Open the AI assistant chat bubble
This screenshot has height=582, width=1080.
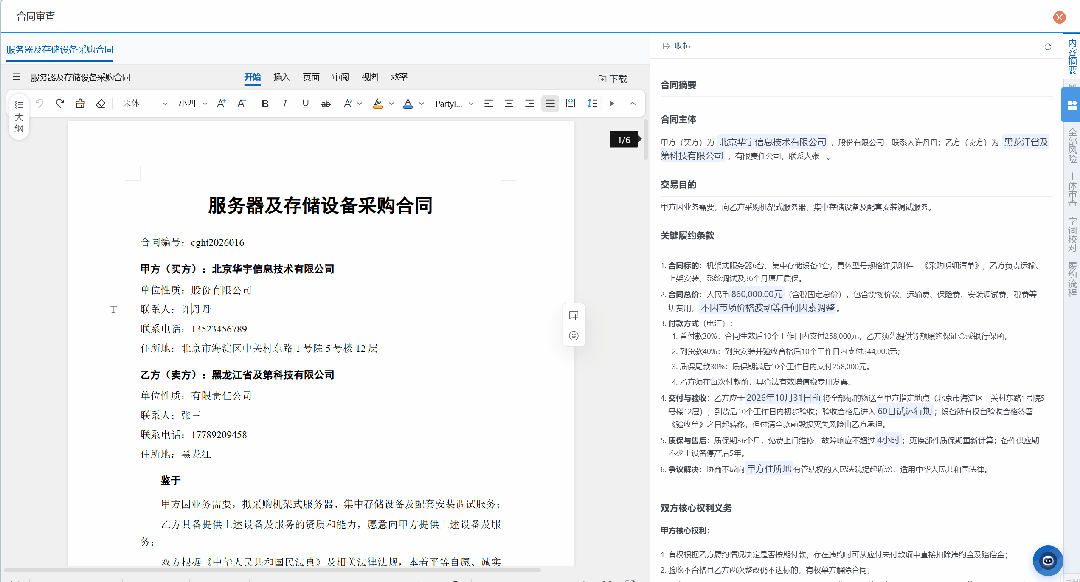pos(1048,561)
